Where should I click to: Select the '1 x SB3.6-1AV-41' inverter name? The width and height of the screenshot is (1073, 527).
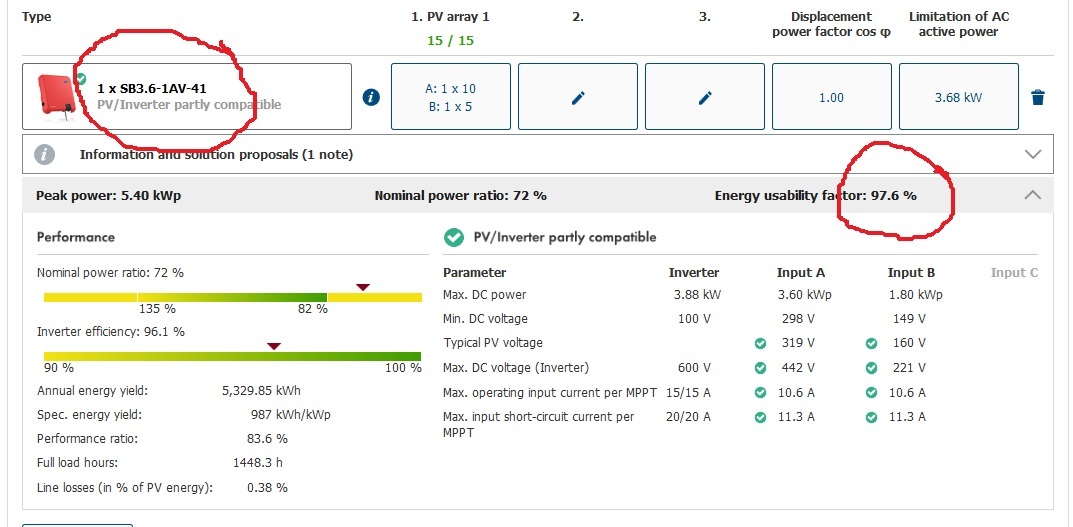tap(152, 89)
